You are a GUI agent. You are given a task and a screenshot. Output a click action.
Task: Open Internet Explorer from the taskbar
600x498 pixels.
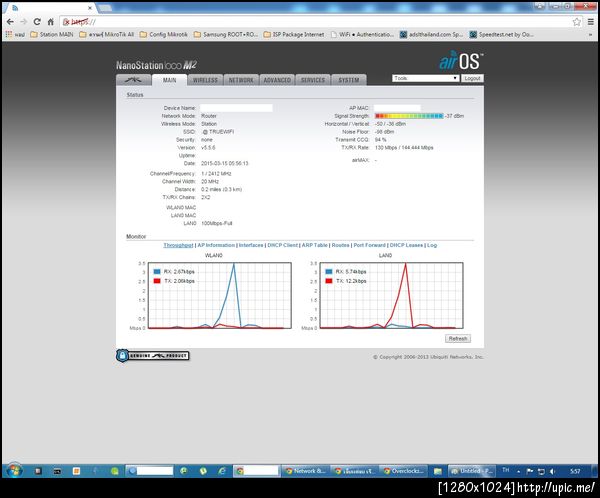pos(222,471)
